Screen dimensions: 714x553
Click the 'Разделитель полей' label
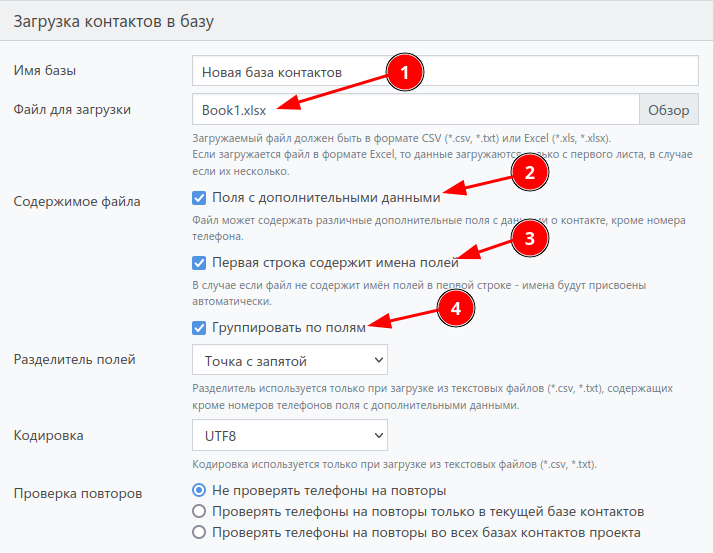coord(74,360)
